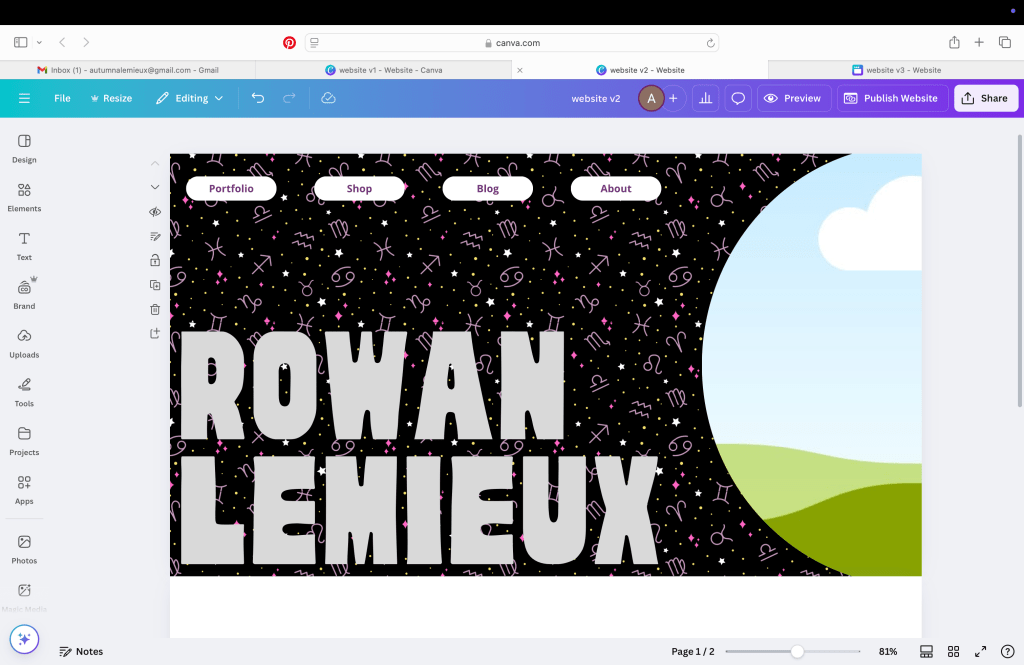Toggle the page lock icon
The height and width of the screenshot is (665, 1024).
tap(155, 260)
